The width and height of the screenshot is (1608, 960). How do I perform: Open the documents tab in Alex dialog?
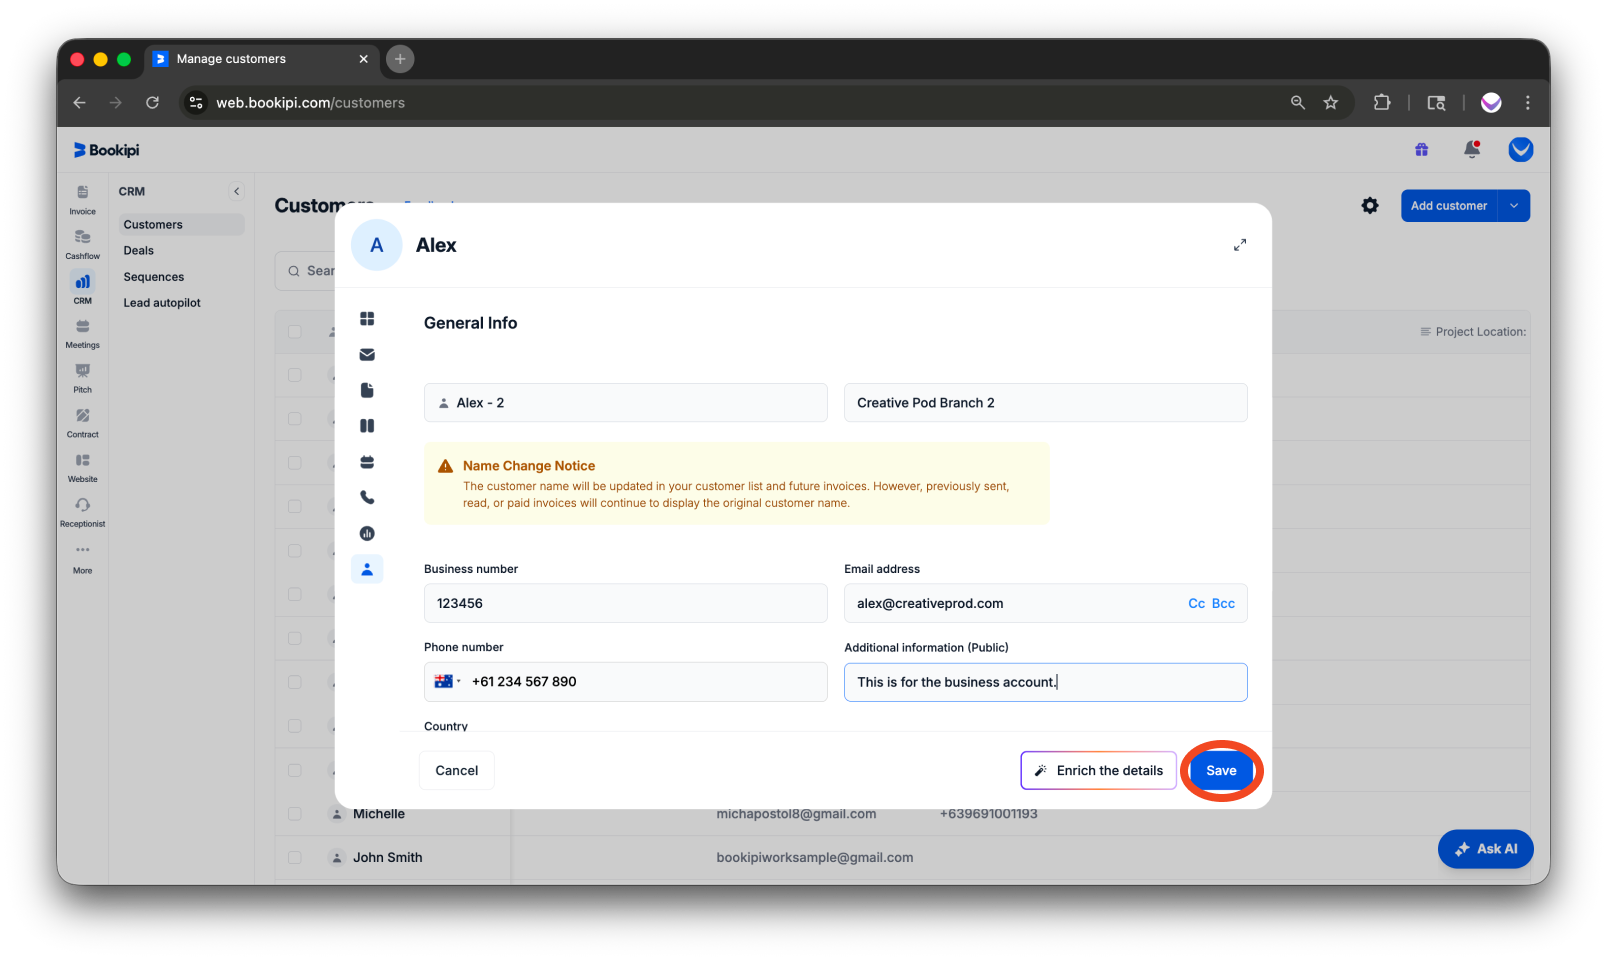367,390
